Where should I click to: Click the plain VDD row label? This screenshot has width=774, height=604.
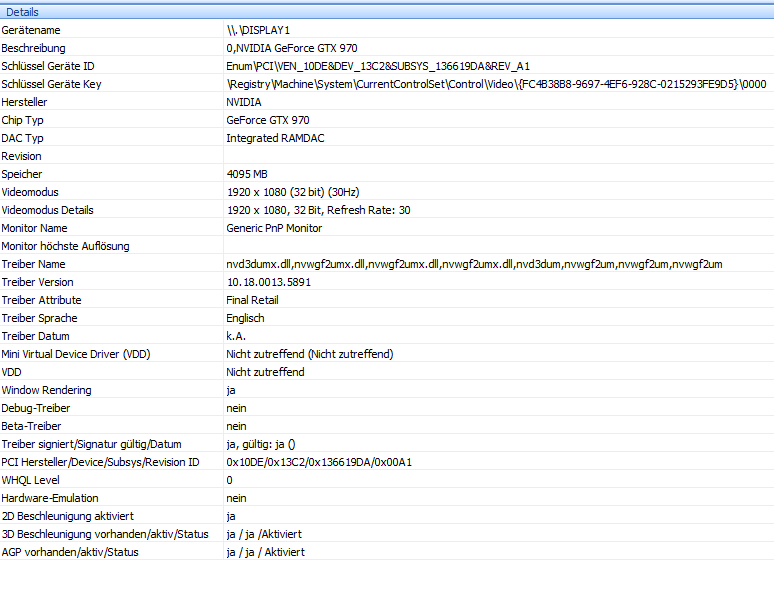11,373
